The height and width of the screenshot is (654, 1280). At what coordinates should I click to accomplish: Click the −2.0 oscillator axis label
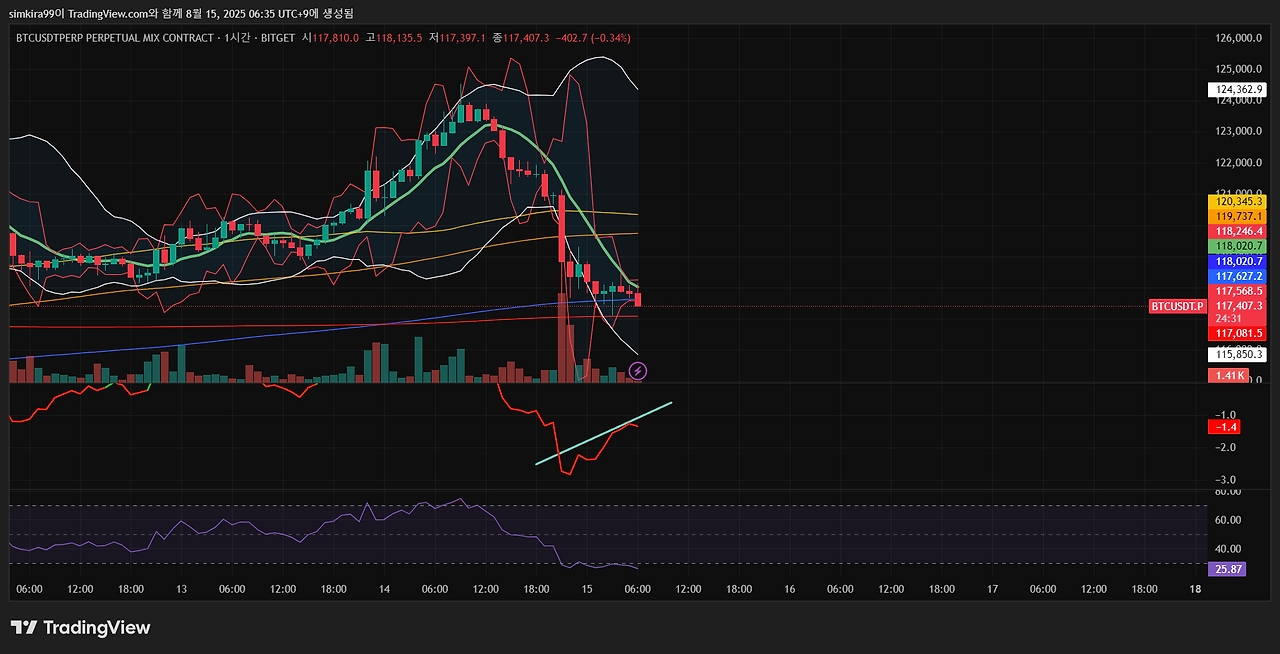pyautogui.click(x=1226, y=447)
